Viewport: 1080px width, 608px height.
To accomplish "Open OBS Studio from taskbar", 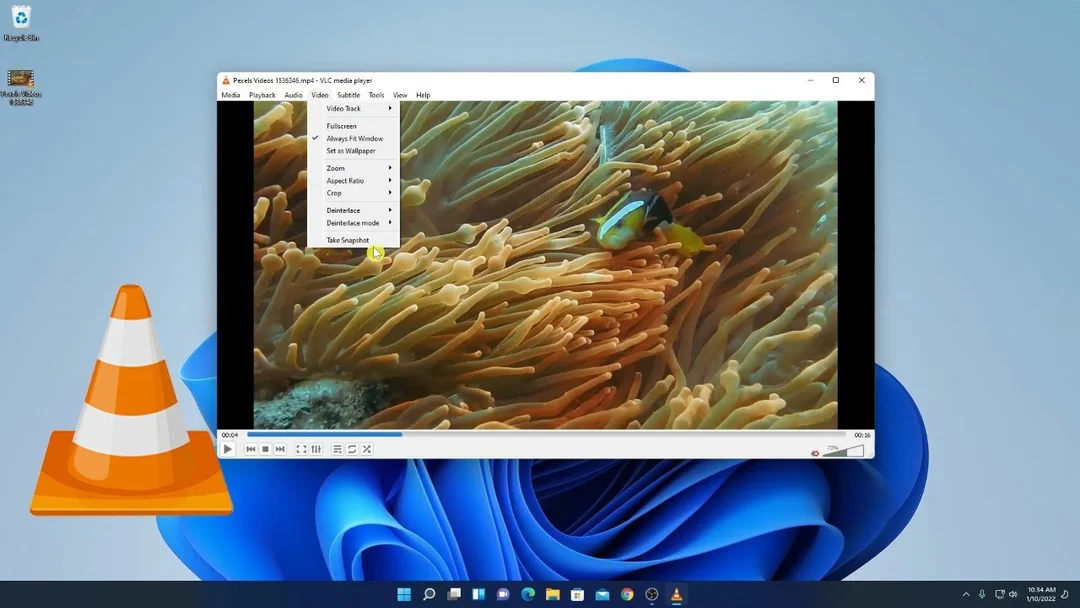I will pyautogui.click(x=652, y=594).
